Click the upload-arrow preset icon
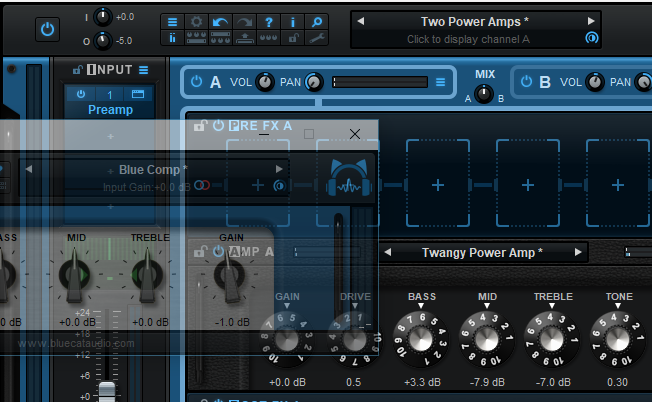Viewport: 652px width, 402px height. click(x=244, y=38)
